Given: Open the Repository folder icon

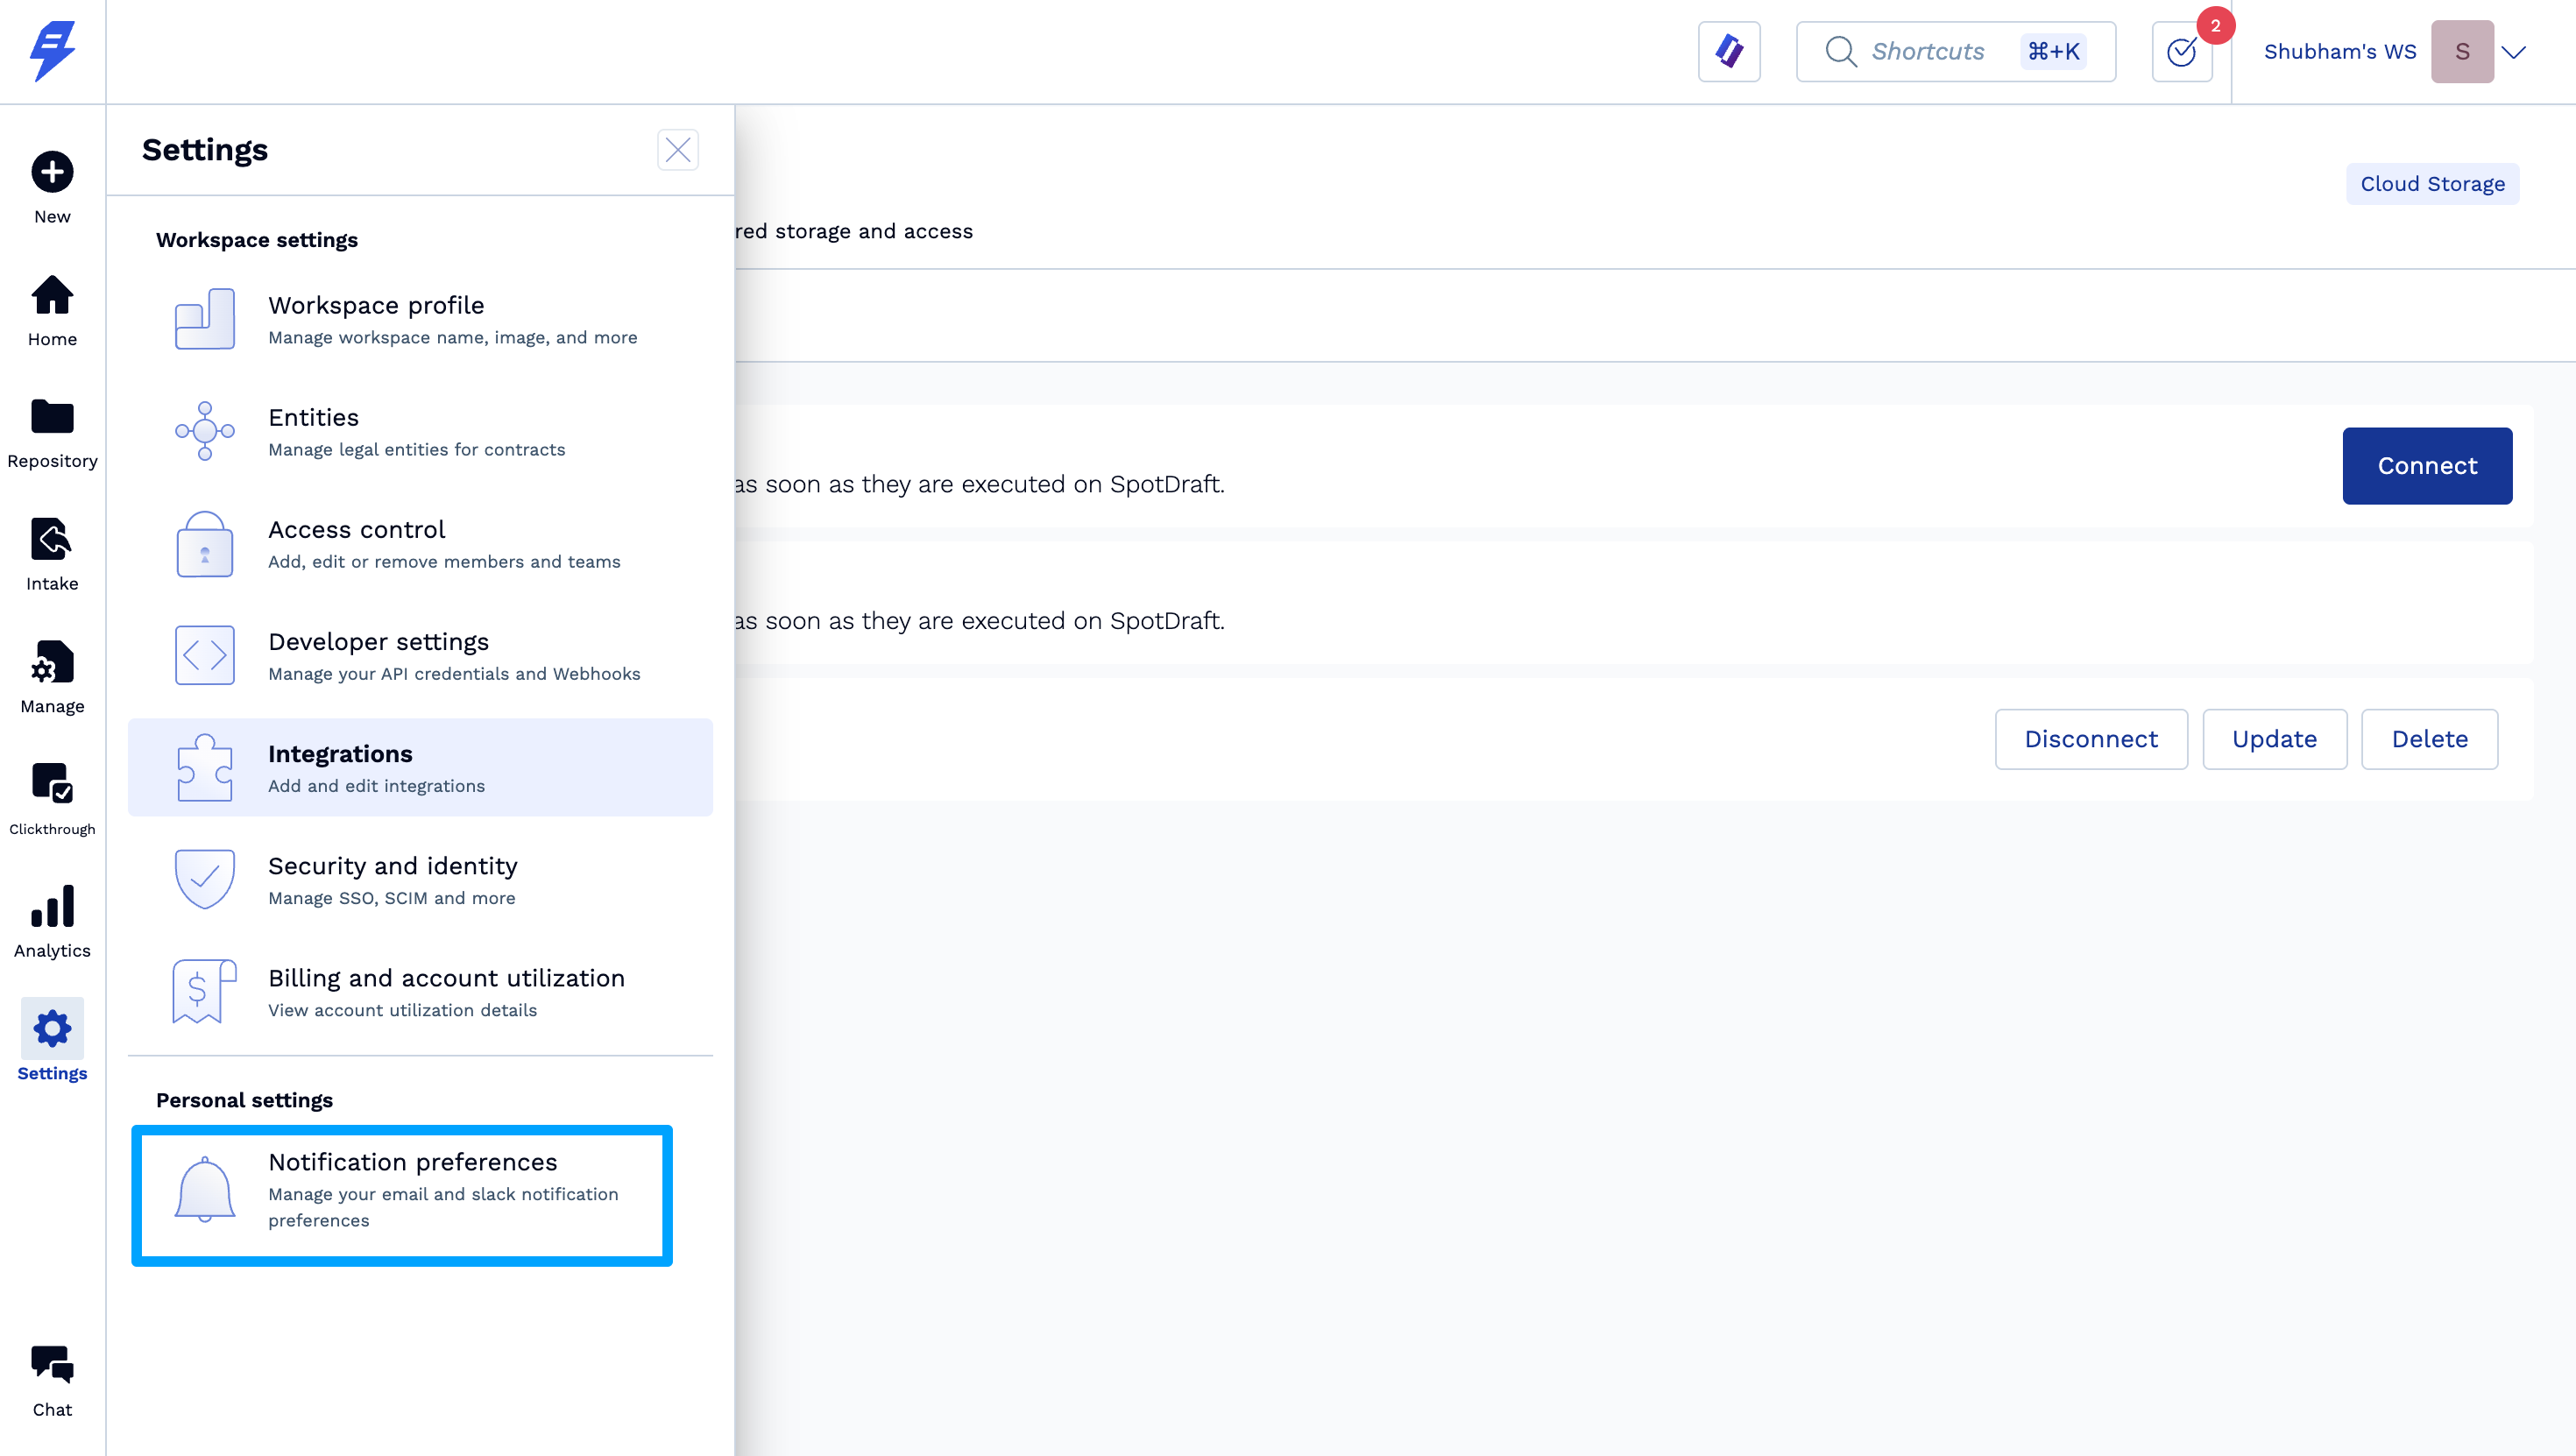Looking at the screenshot, I should point(52,417).
